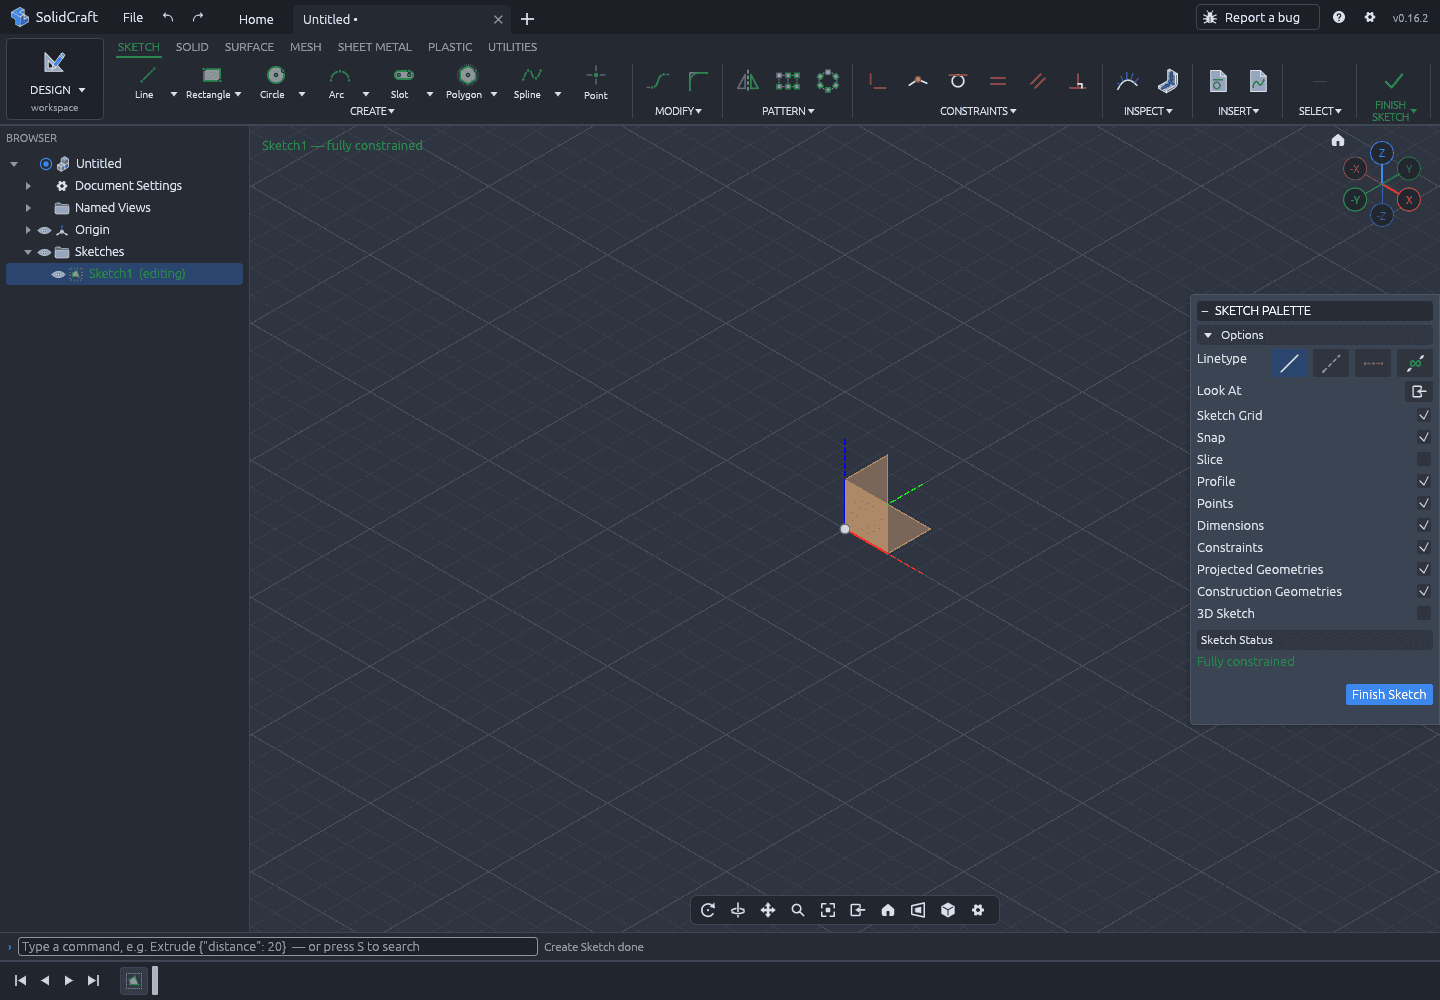Viewport: 1440px width, 1000px height.
Task: Click the command input field
Action: click(x=278, y=947)
